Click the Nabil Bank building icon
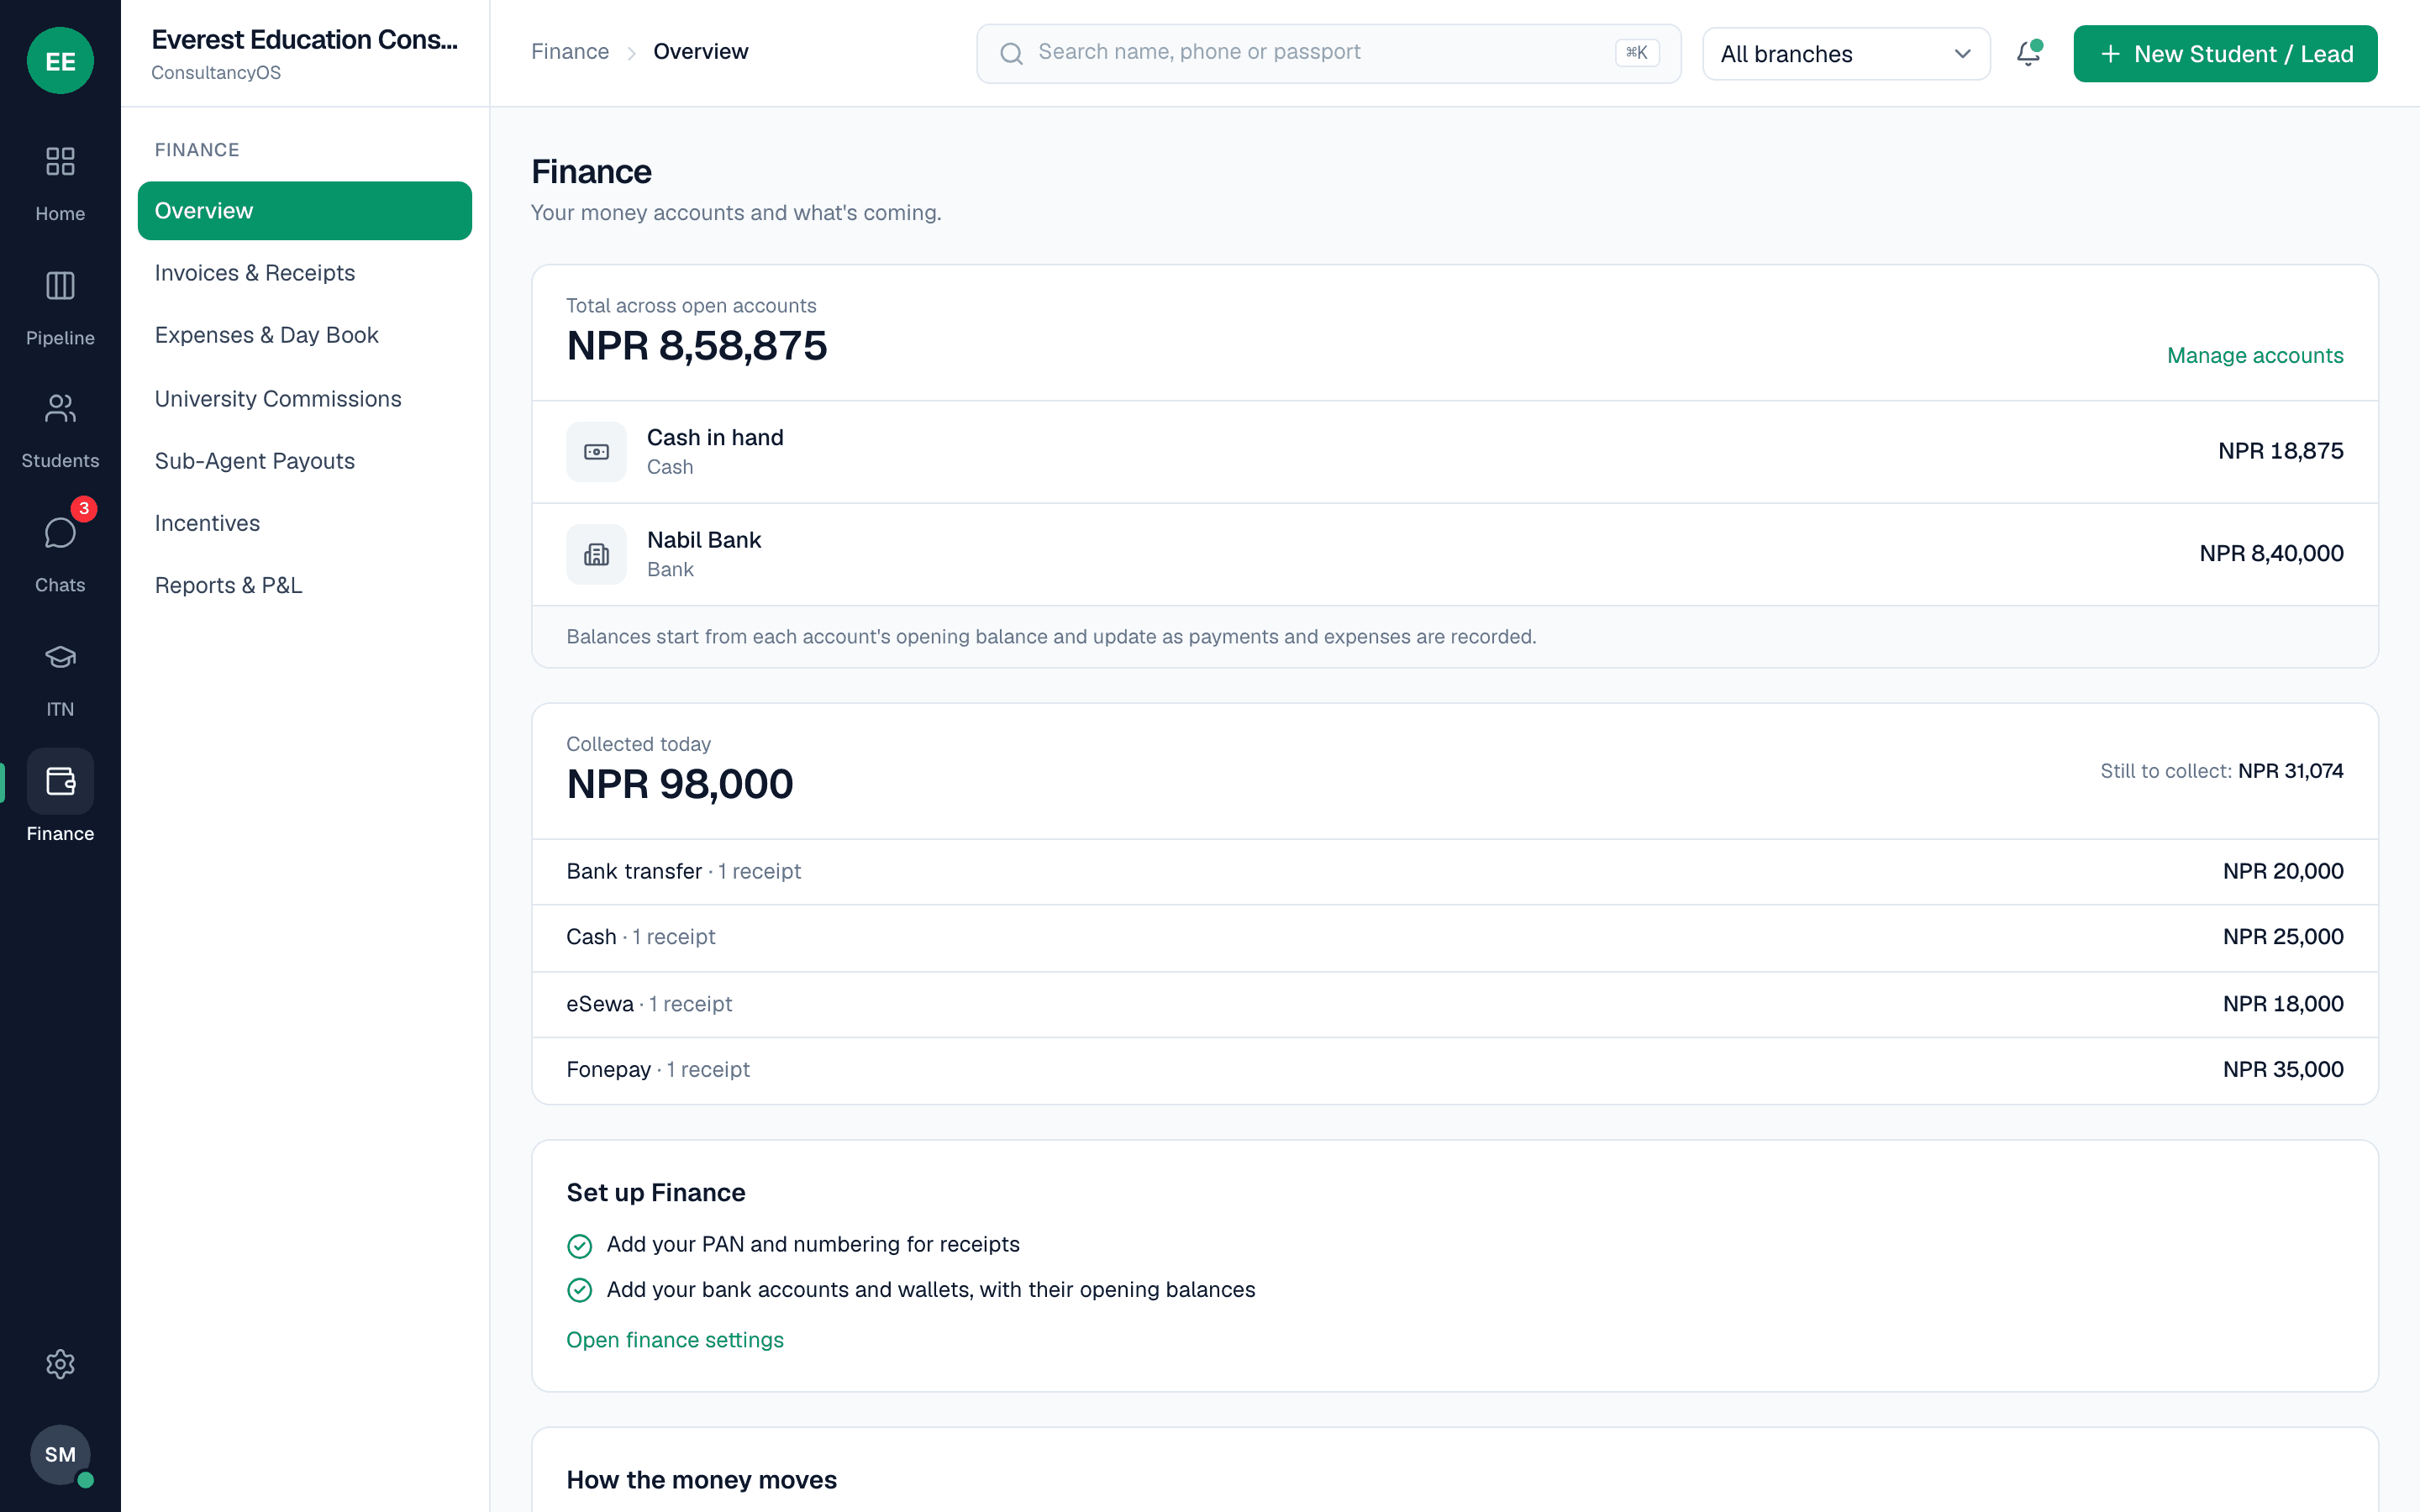Viewport: 2420px width, 1512px height. pos(596,554)
